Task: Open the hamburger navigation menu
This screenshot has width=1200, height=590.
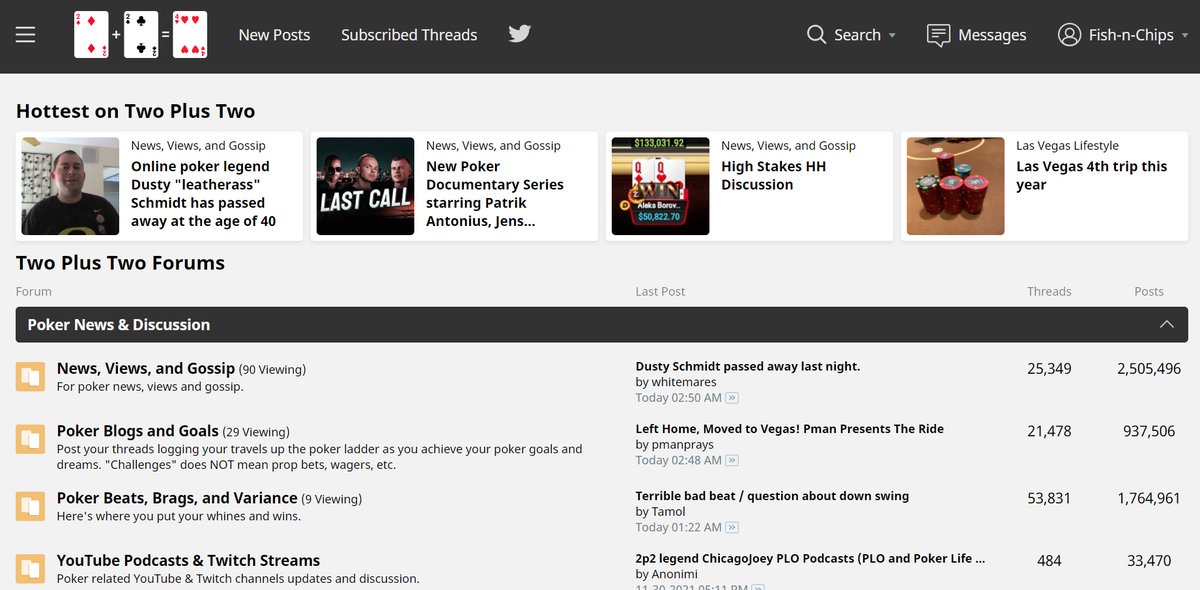Action: click(x=25, y=35)
